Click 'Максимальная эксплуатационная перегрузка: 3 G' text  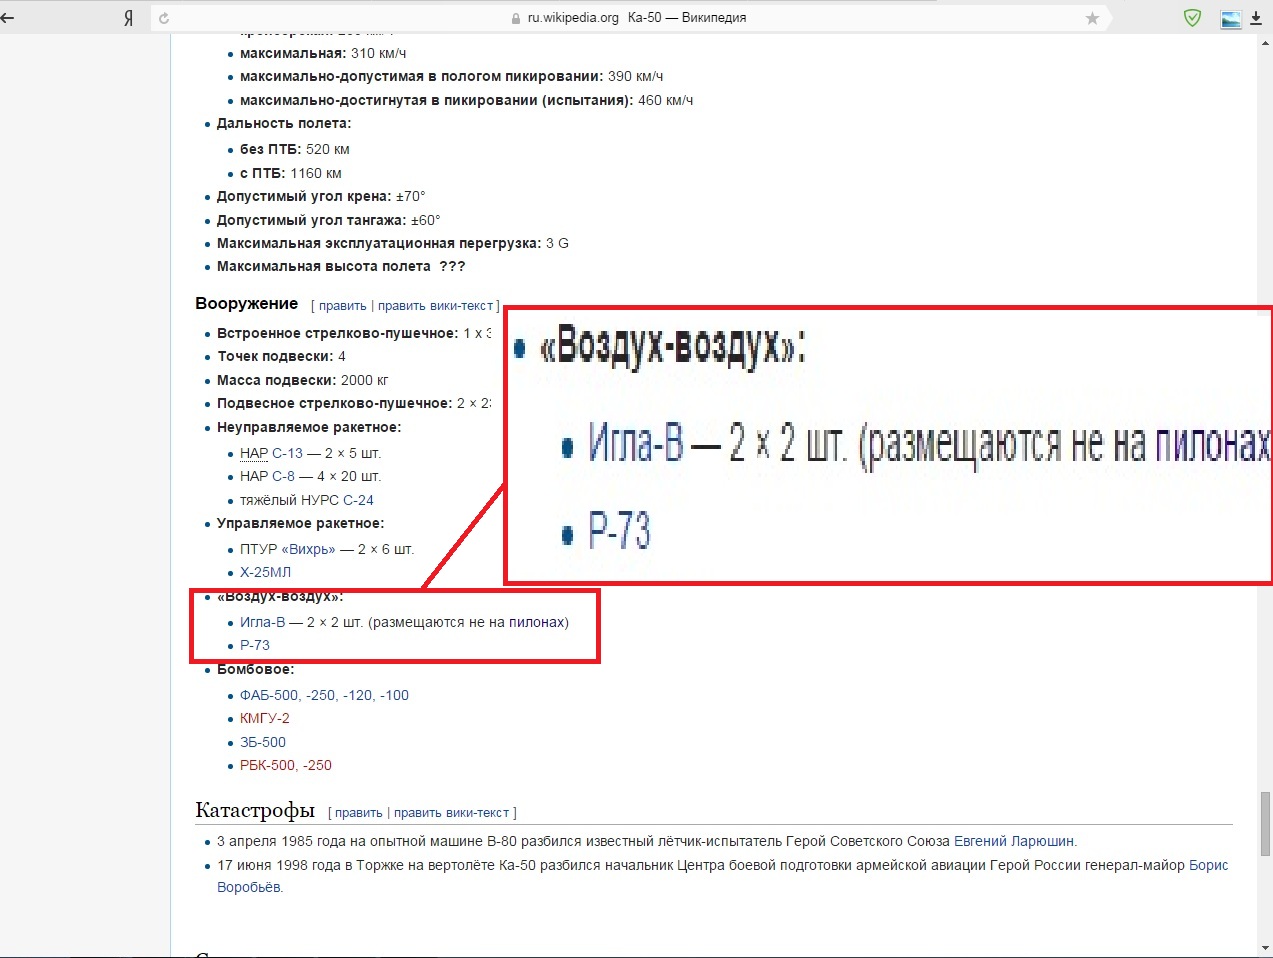tap(393, 243)
